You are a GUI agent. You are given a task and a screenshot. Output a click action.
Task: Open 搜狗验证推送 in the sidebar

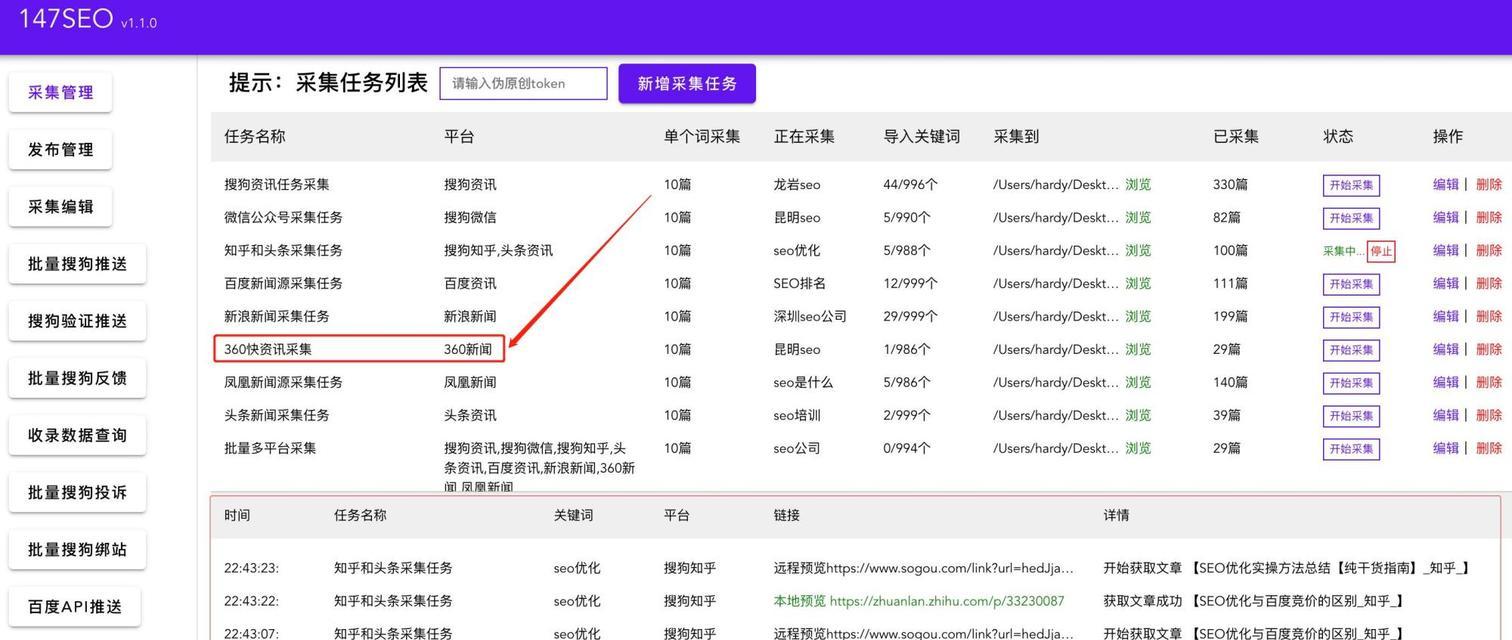(x=77, y=321)
